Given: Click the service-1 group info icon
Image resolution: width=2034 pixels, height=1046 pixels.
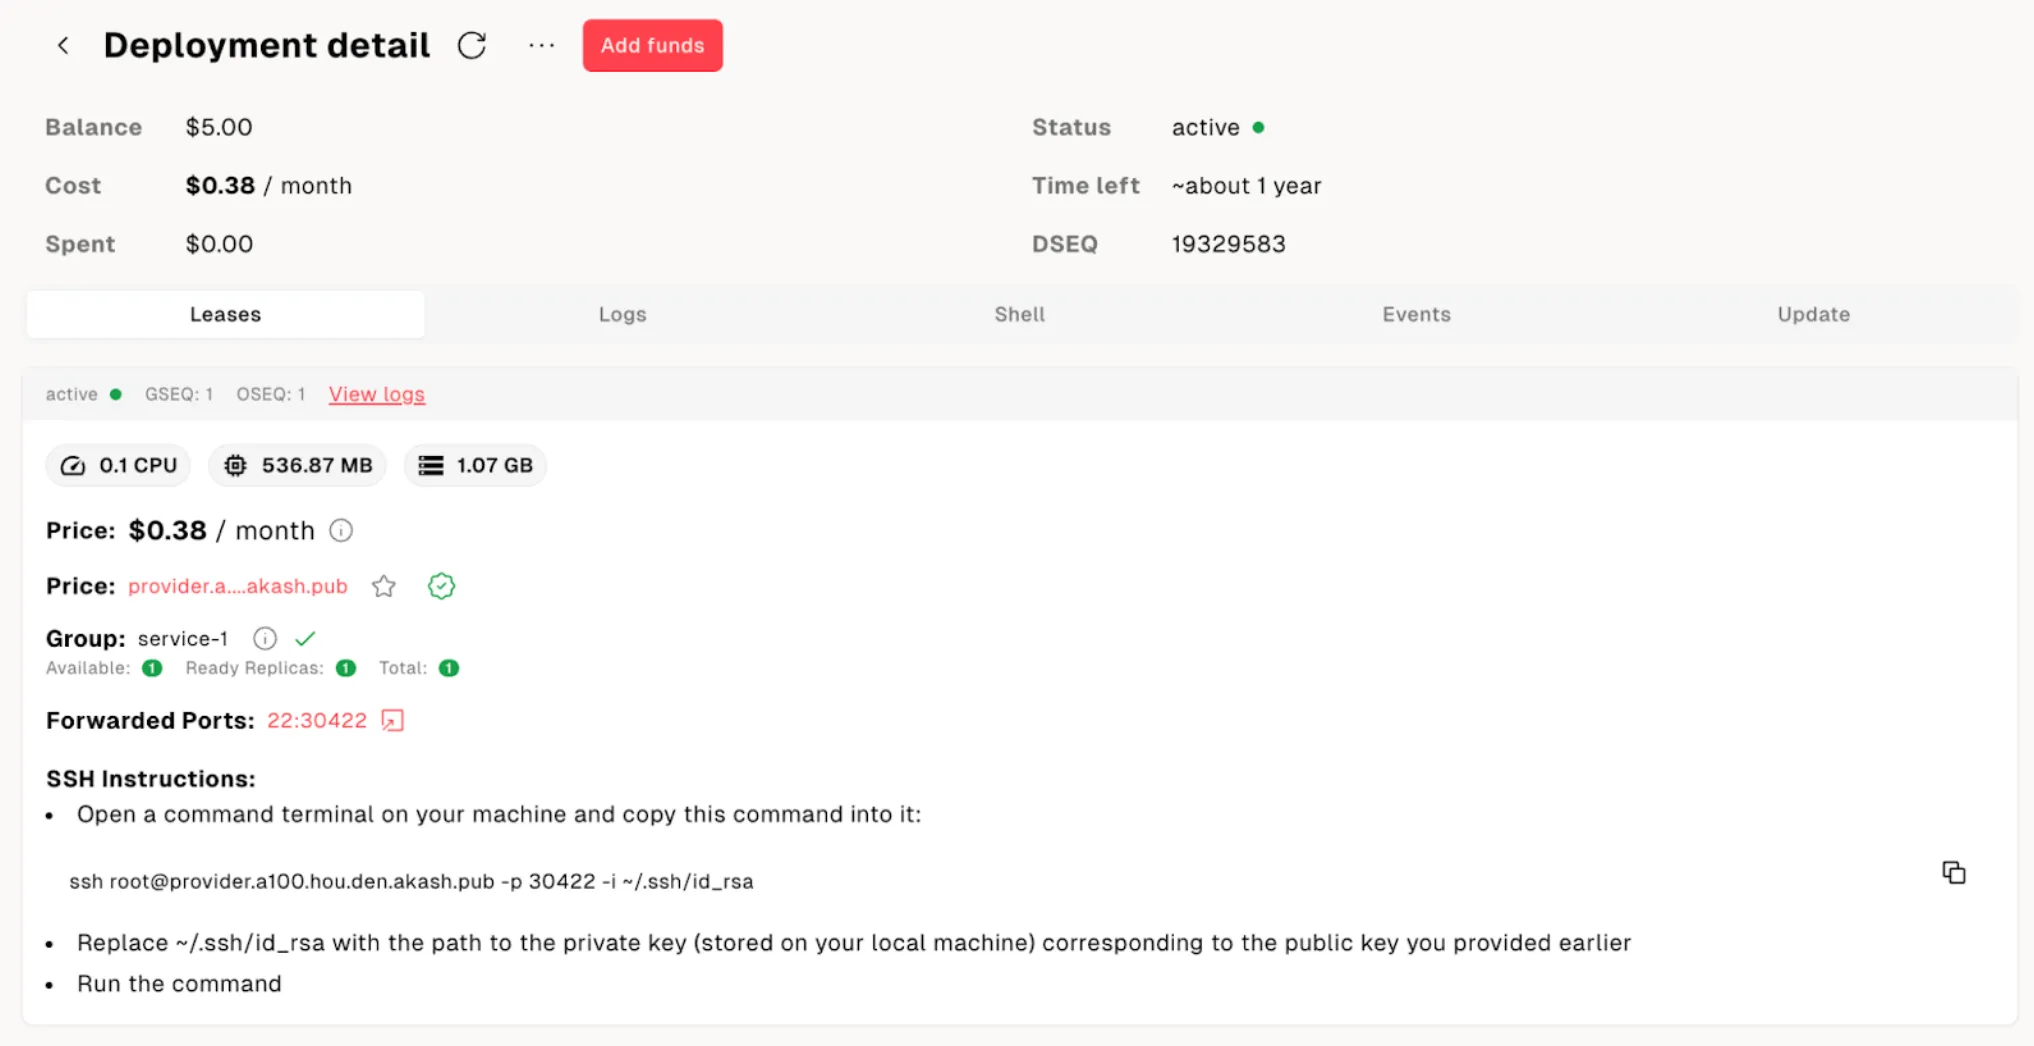Looking at the screenshot, I should pos(265,638).
